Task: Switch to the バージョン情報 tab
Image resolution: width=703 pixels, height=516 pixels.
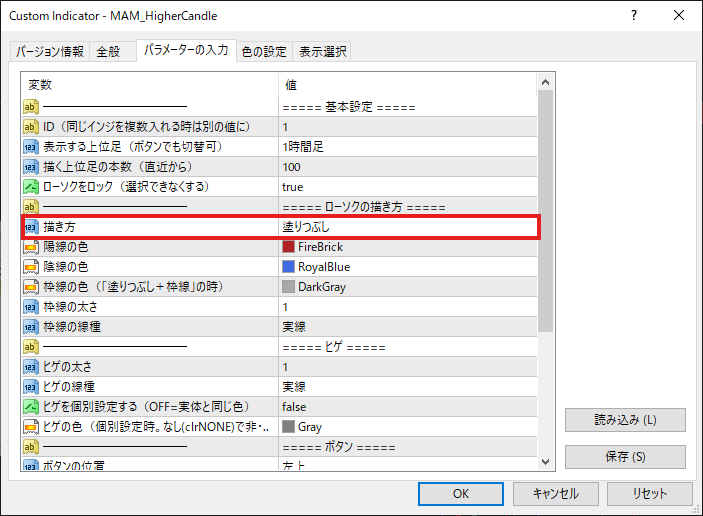Action: coord(50,52)
